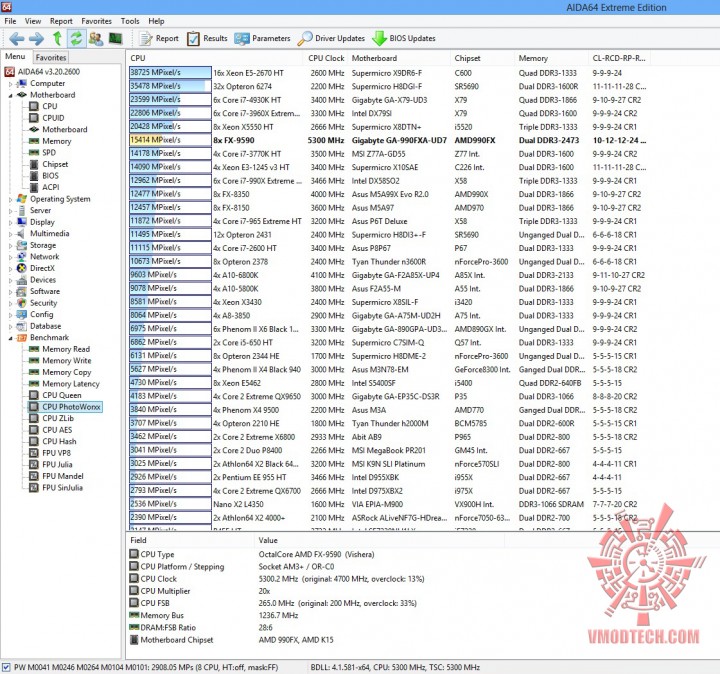Screen dimensions: 720x674
Task: Expand the Storage tree node
Action: point(11,246)
